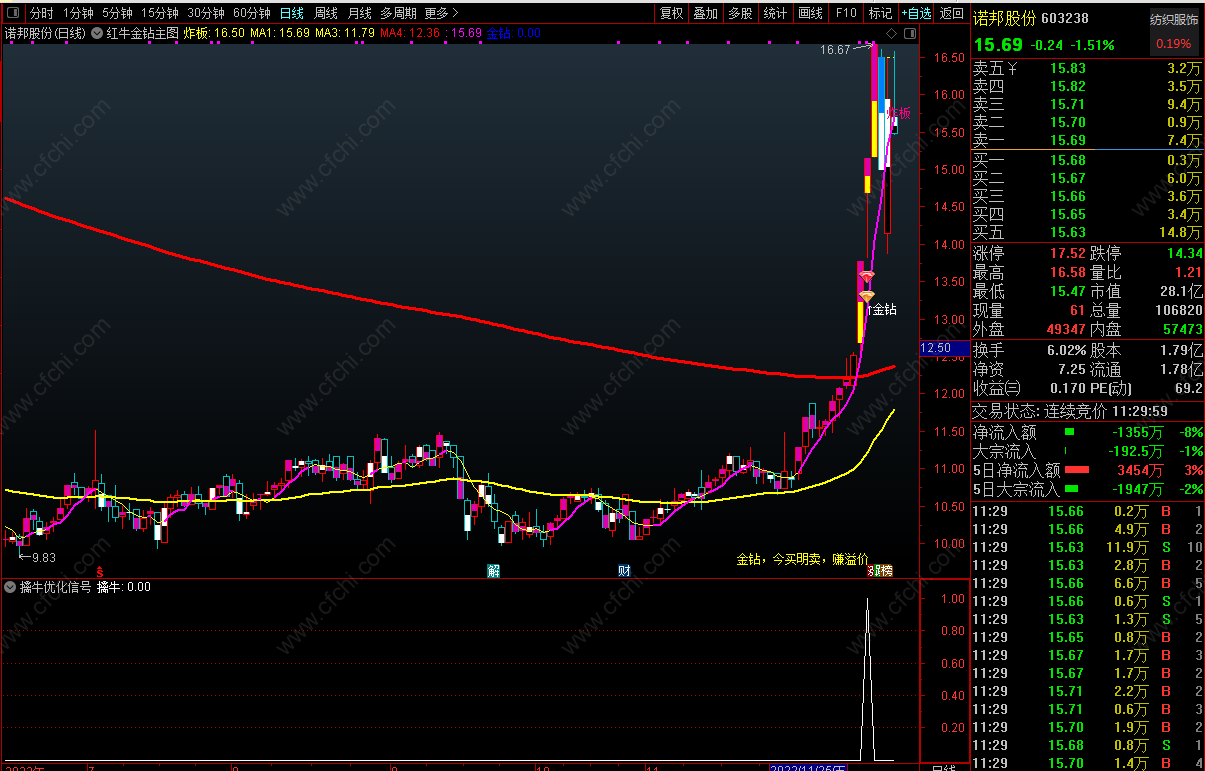1205x771 pixels.
Task: Click the 跌停 limit-down value 14.34
Action: [1183, 253]
